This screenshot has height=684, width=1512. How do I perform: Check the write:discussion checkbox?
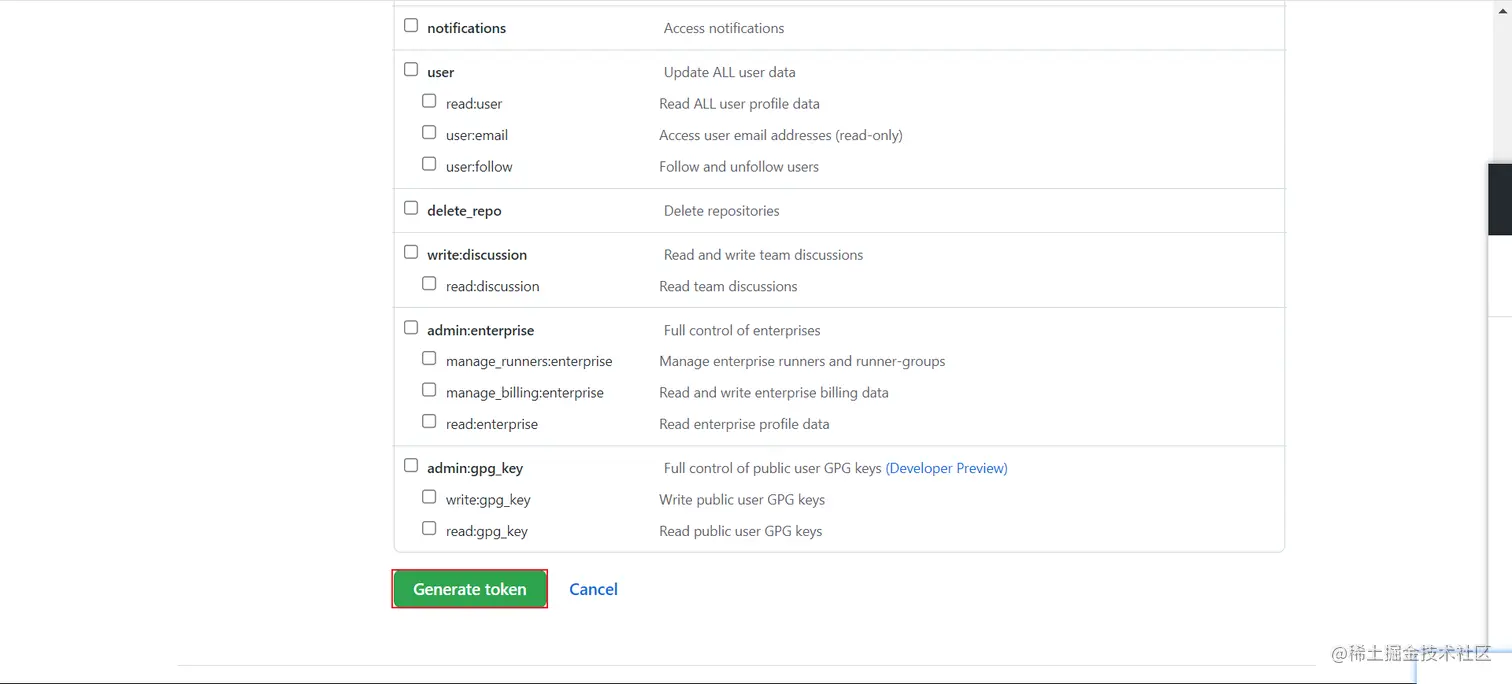point(411,252)
